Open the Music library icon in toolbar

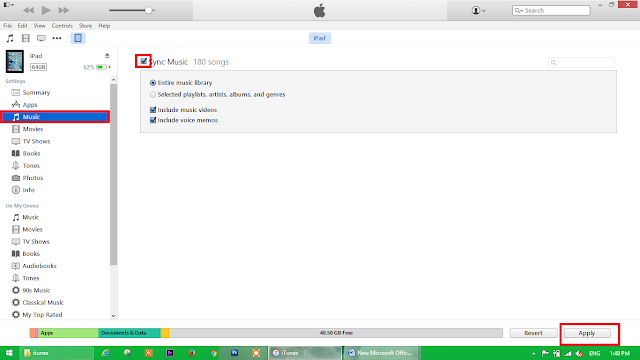(x=10, y=38)
